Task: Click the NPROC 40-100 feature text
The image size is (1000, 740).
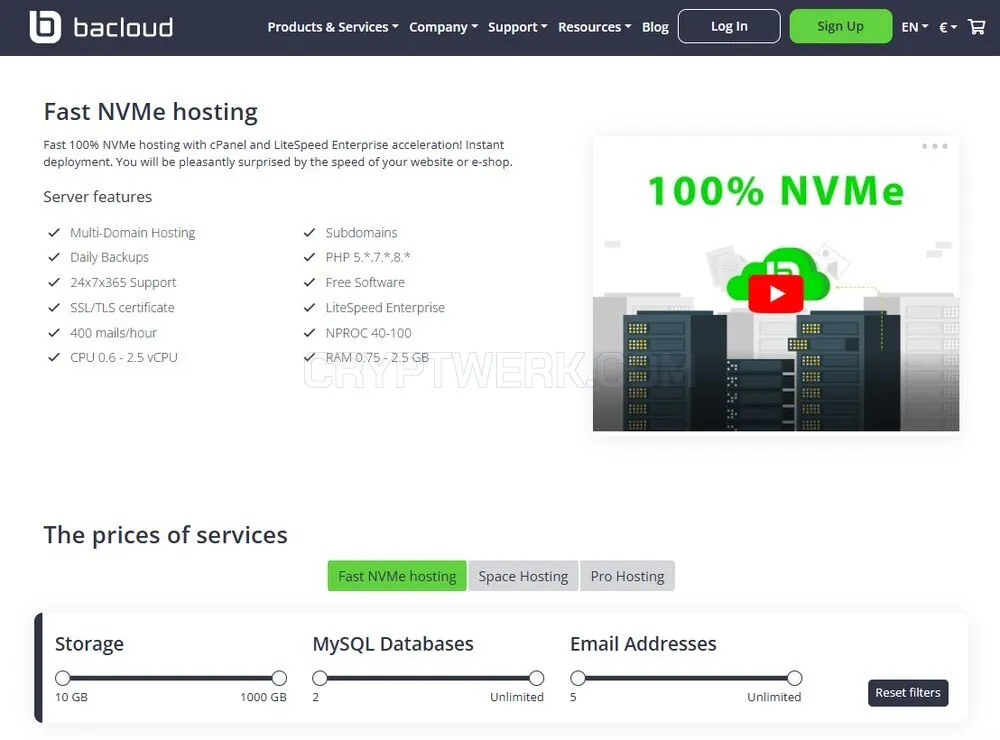Action: [369, 332]
